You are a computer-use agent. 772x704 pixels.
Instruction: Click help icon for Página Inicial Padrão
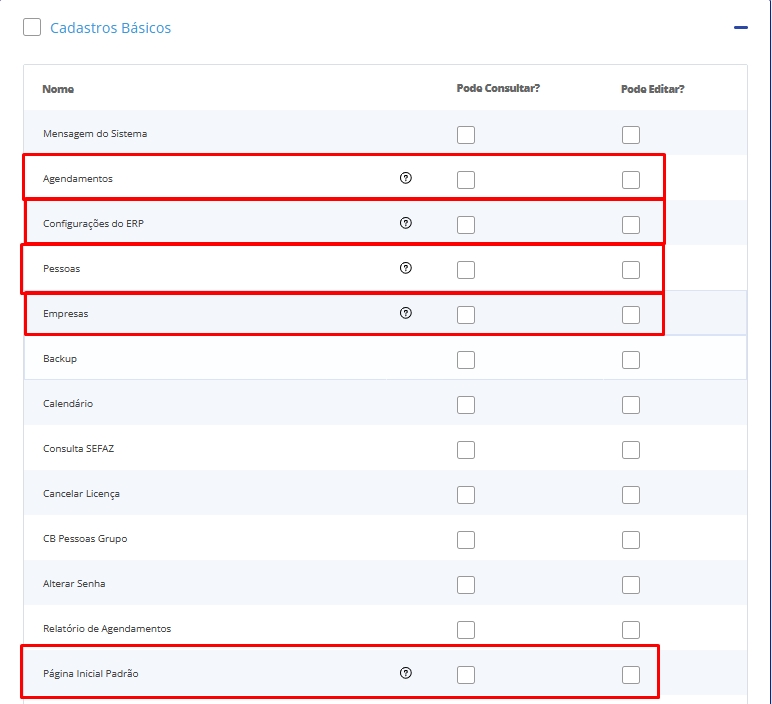click(x=405, y=673)
